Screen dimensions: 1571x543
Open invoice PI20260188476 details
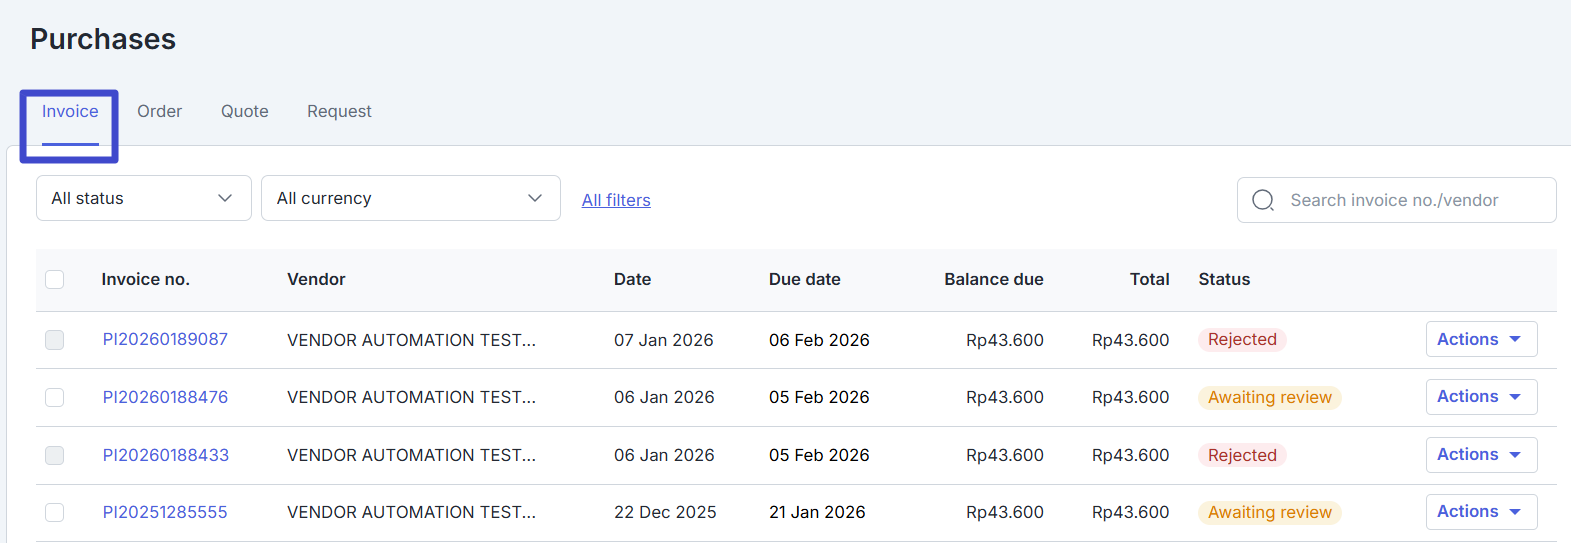[165, 397]
